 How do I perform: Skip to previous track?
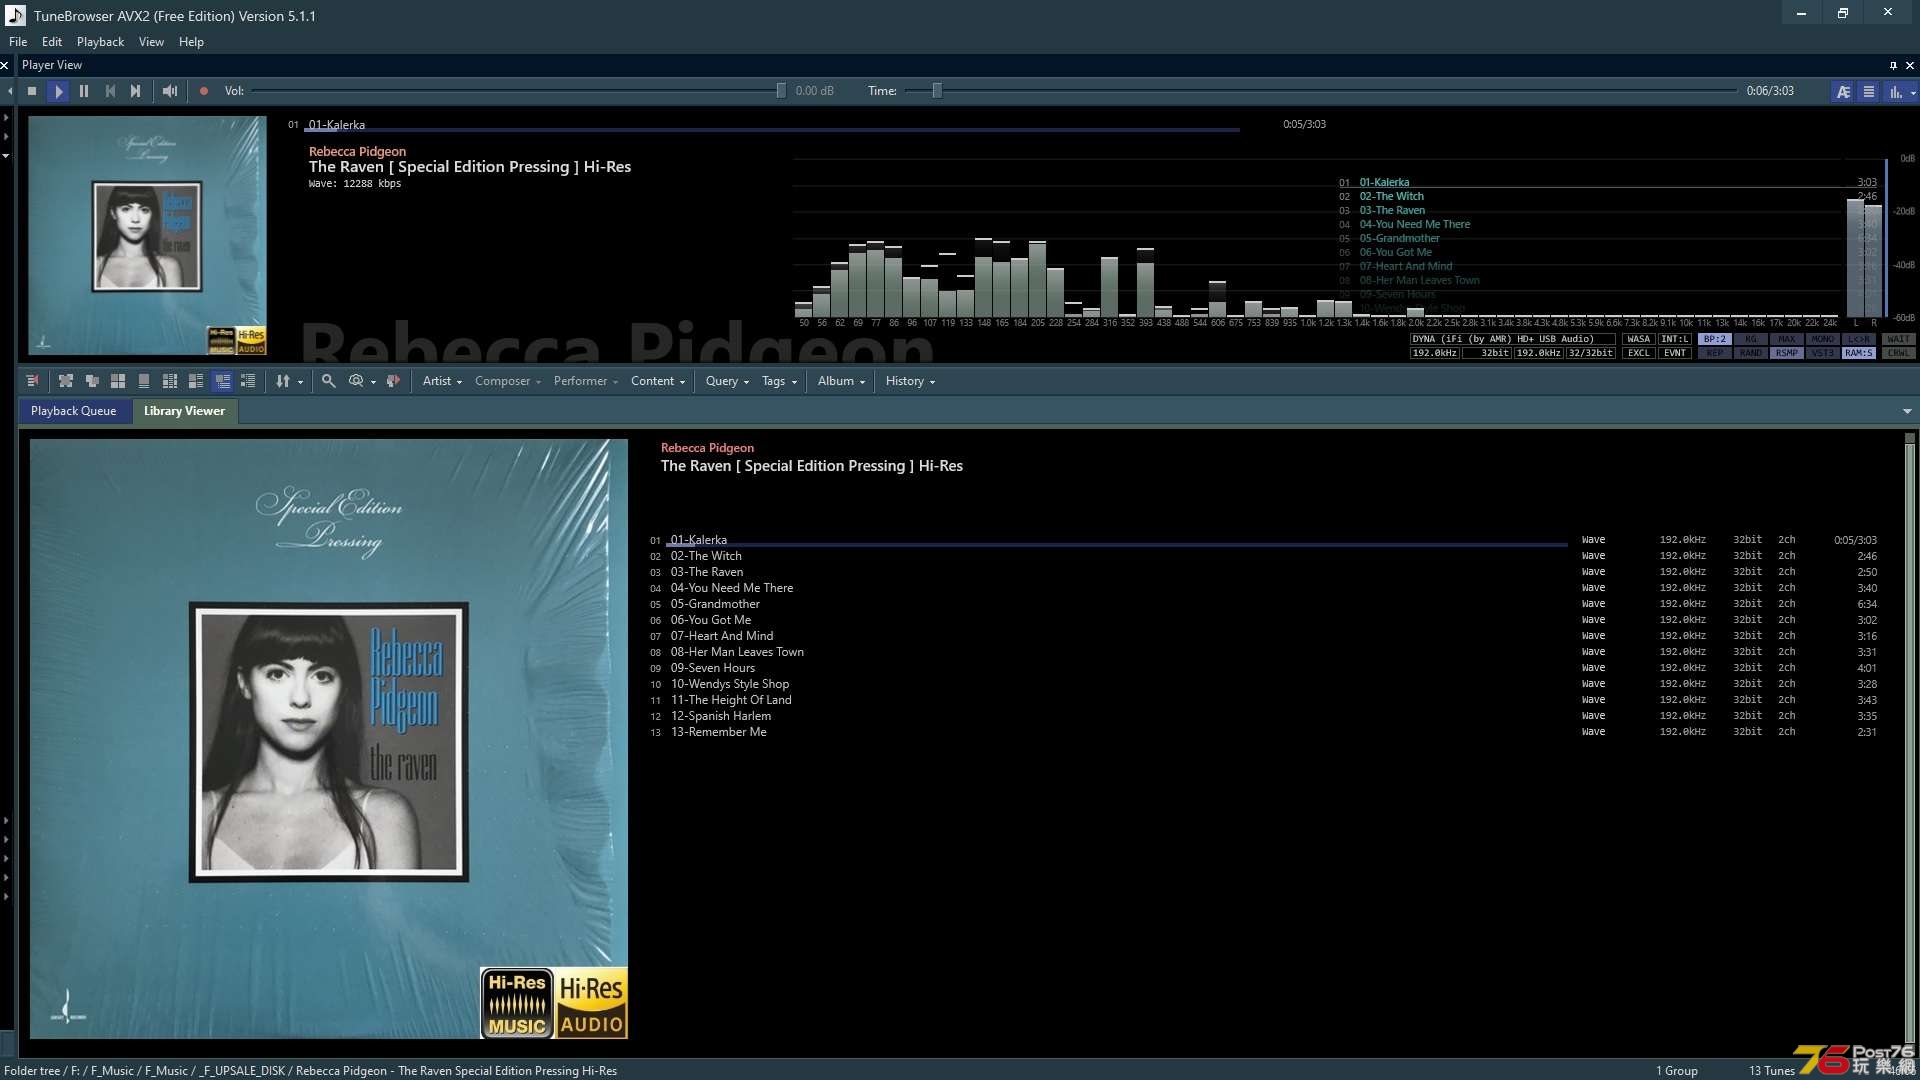110,91
